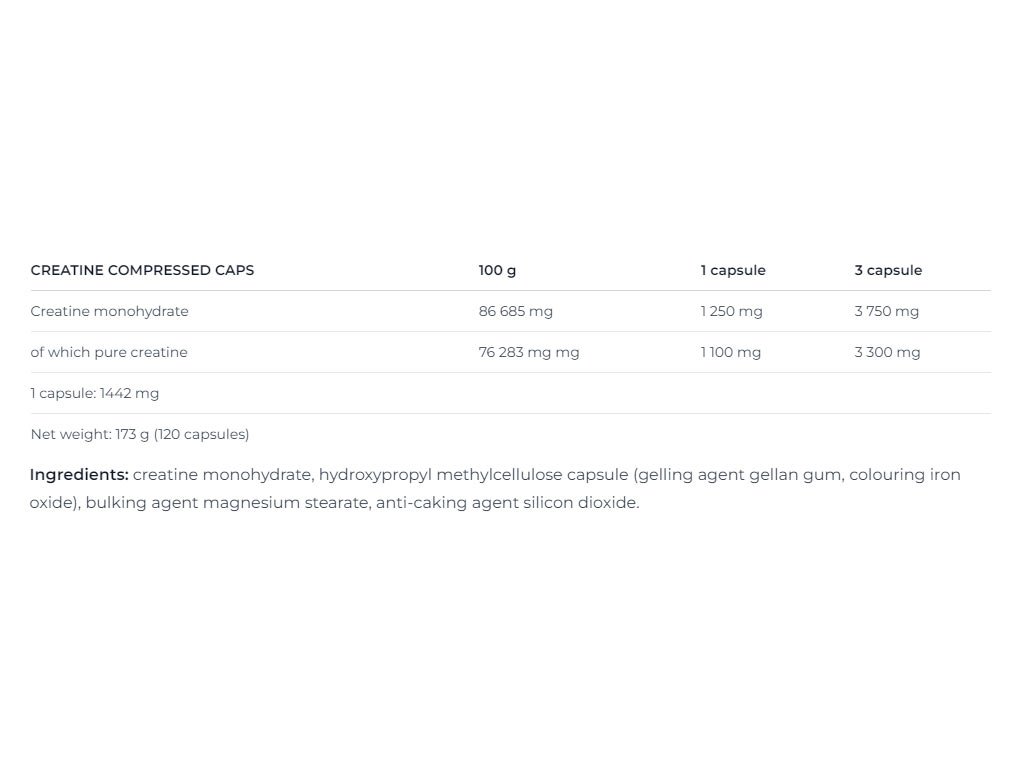1024x768 pixels.
Task: Click the 76 283 mg mg value
Action: (528, 353)
